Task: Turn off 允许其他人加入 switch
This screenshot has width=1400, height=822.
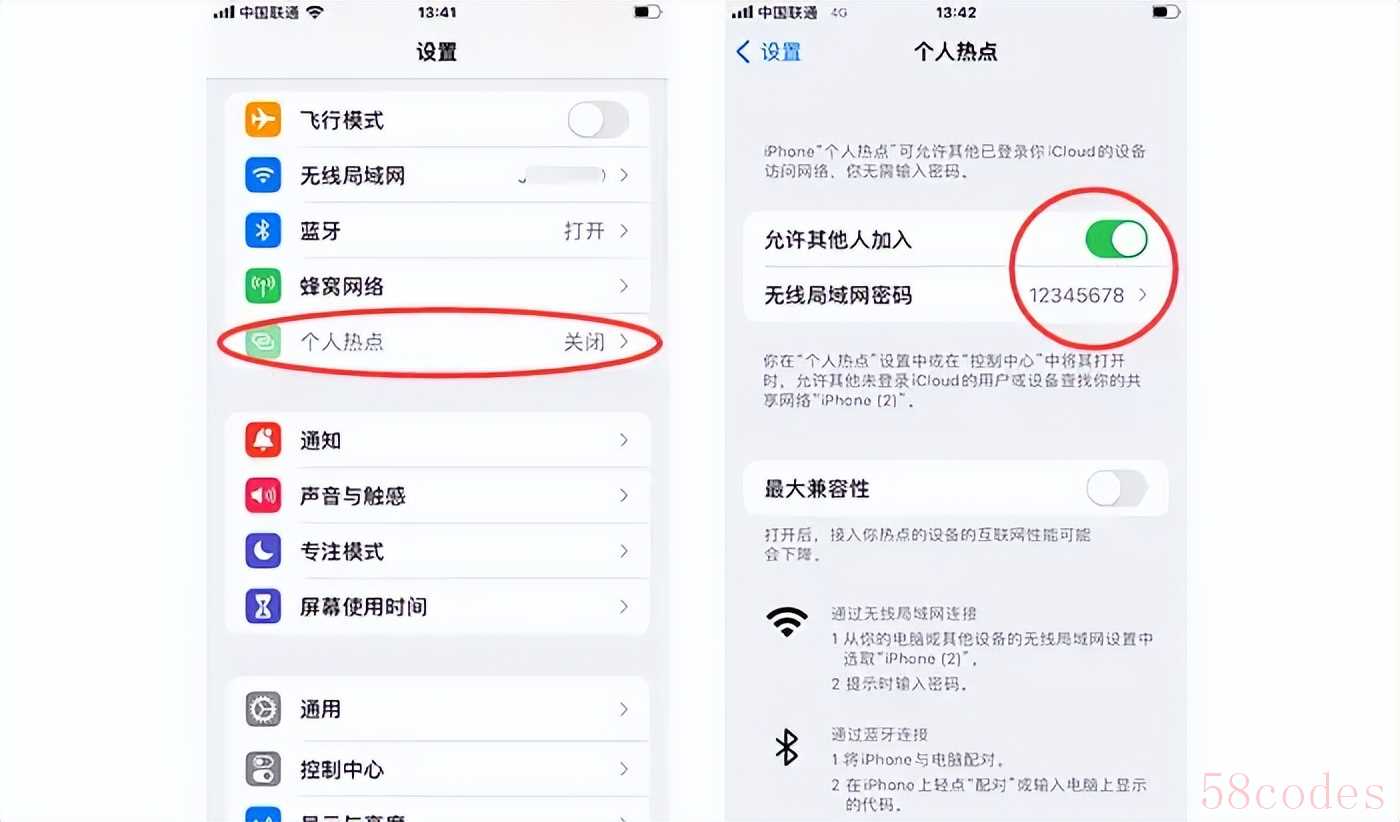Action: tap(1116, 240)
